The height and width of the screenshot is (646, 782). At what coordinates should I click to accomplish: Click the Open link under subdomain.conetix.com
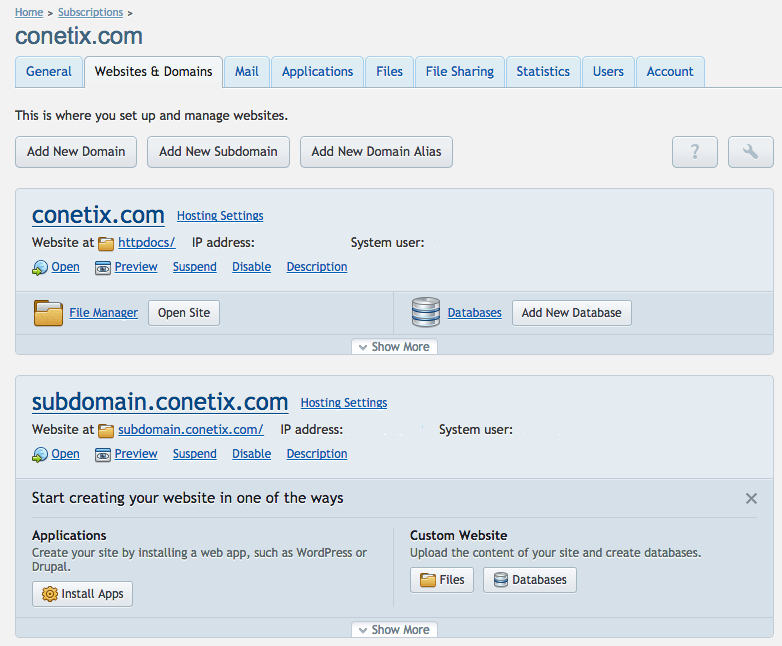tap(65, 454)
